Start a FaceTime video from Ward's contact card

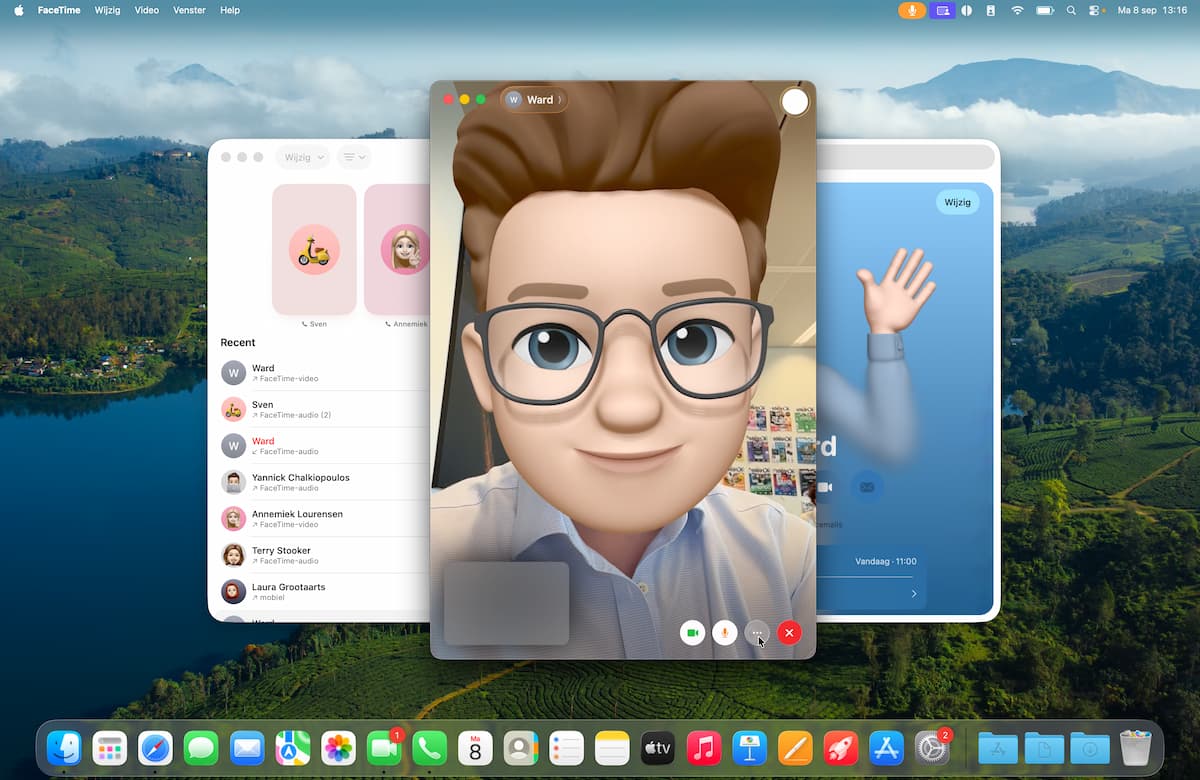825,486
